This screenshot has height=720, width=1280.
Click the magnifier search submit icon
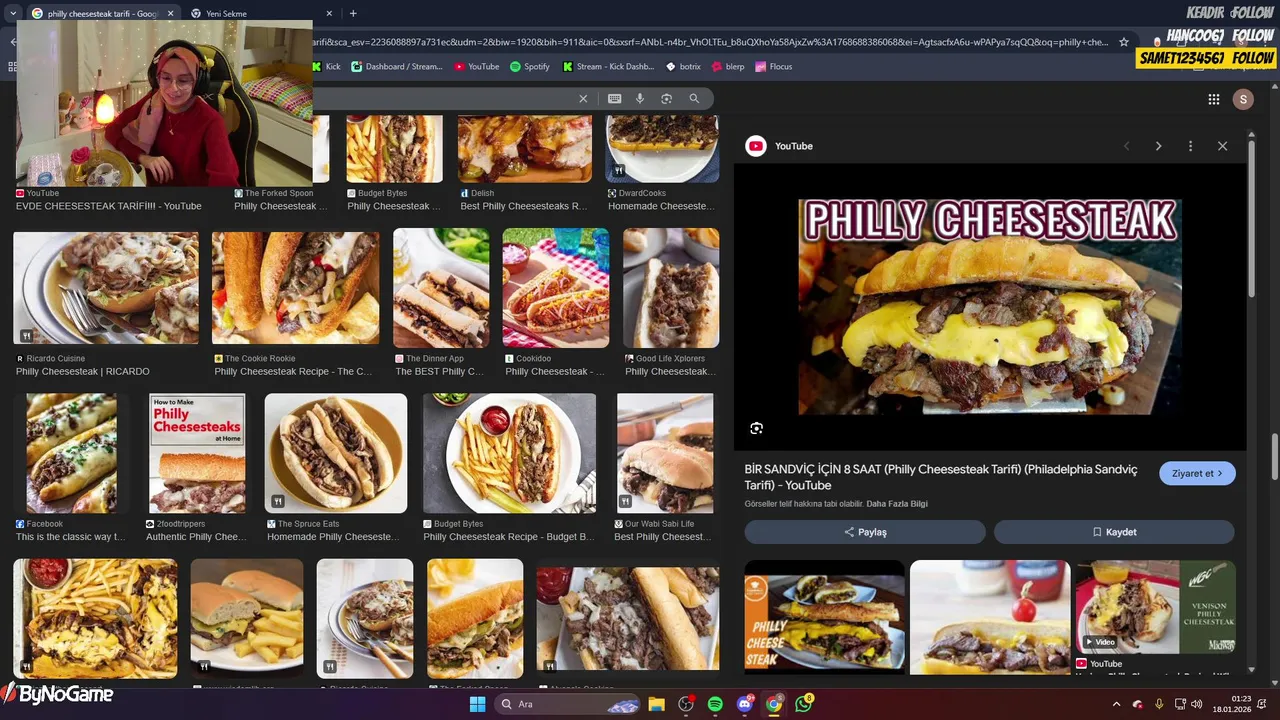pos(694,98)
